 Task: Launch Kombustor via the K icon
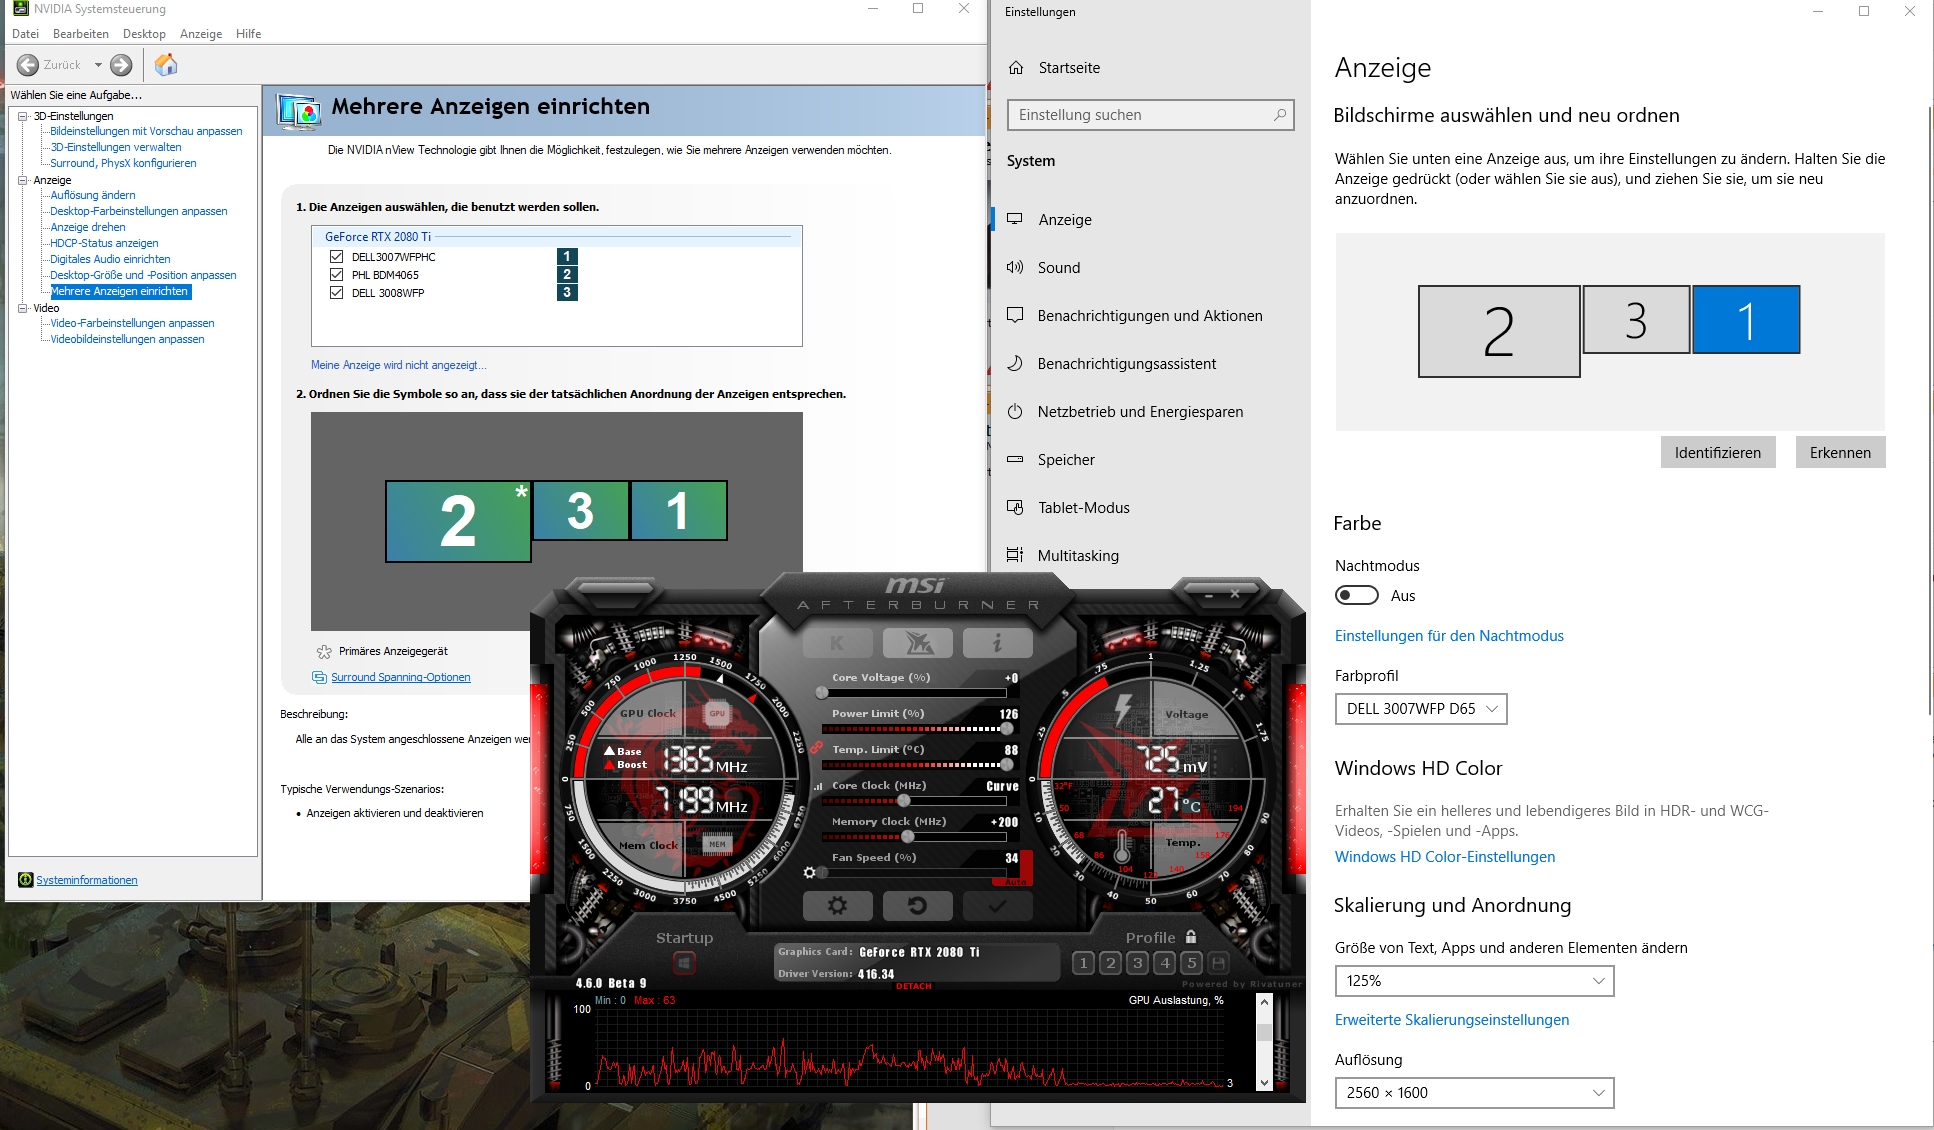(836, 643)
